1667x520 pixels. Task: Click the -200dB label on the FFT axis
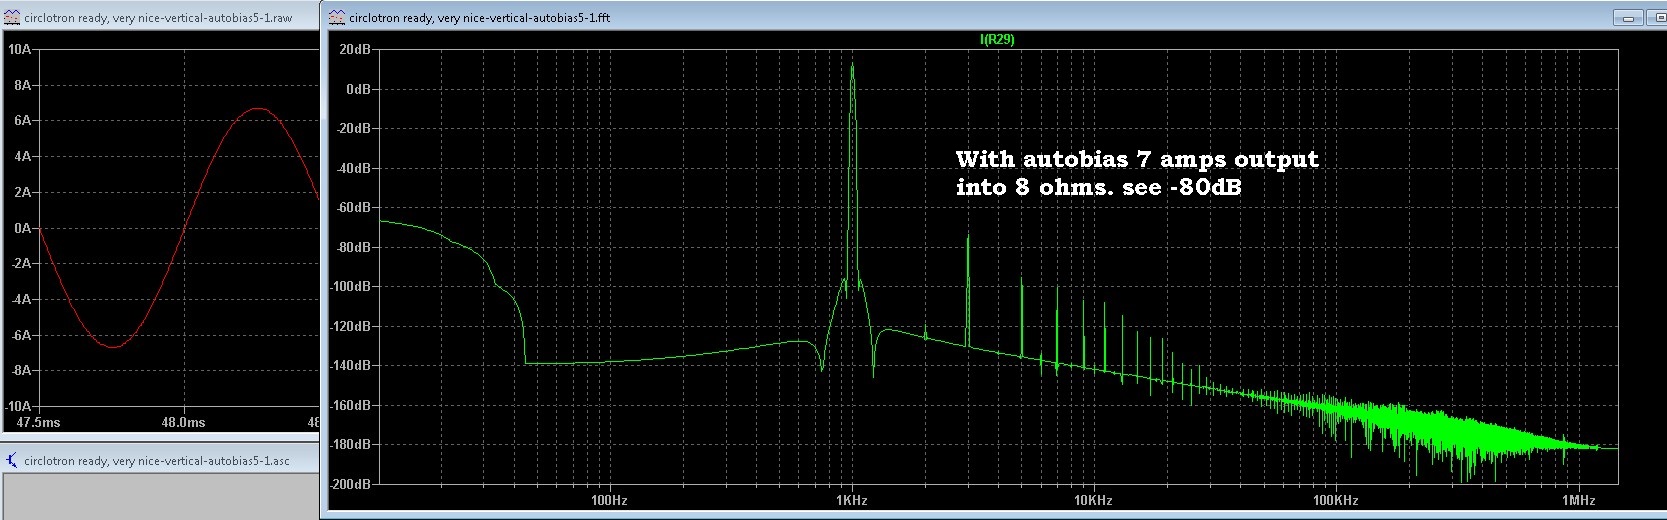tap(351, 484)
